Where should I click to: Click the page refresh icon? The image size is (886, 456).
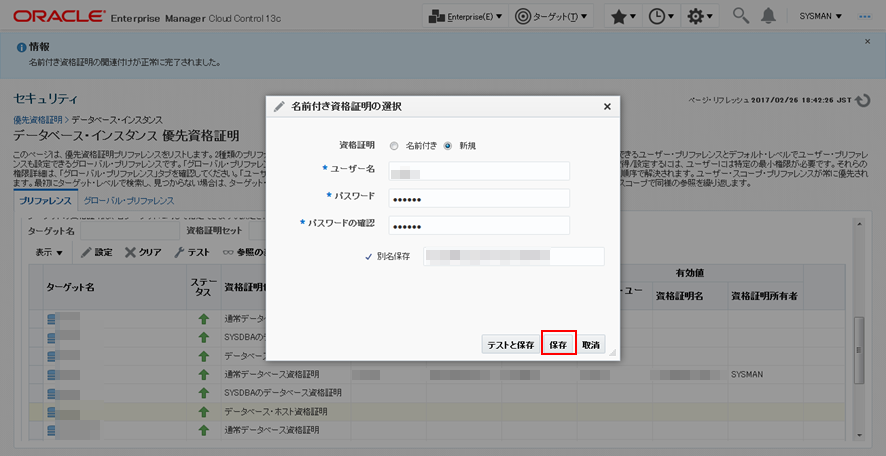(863, 101)
